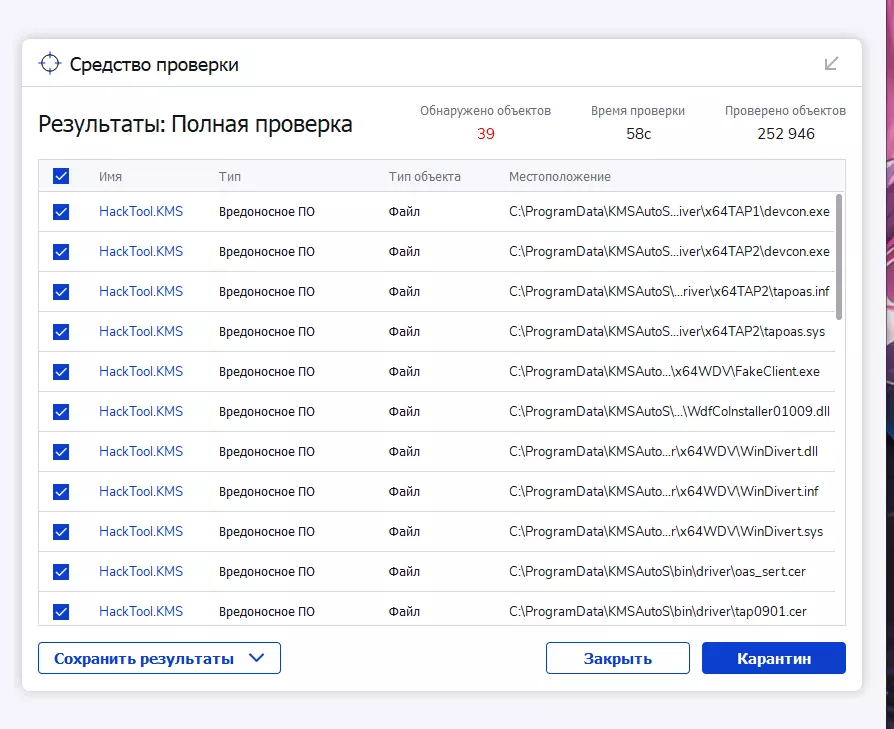Open HackTool.KMS link for oas_sert.cer row
The height and width of the screenshot is (729, 894).
[x=141, y=571]
